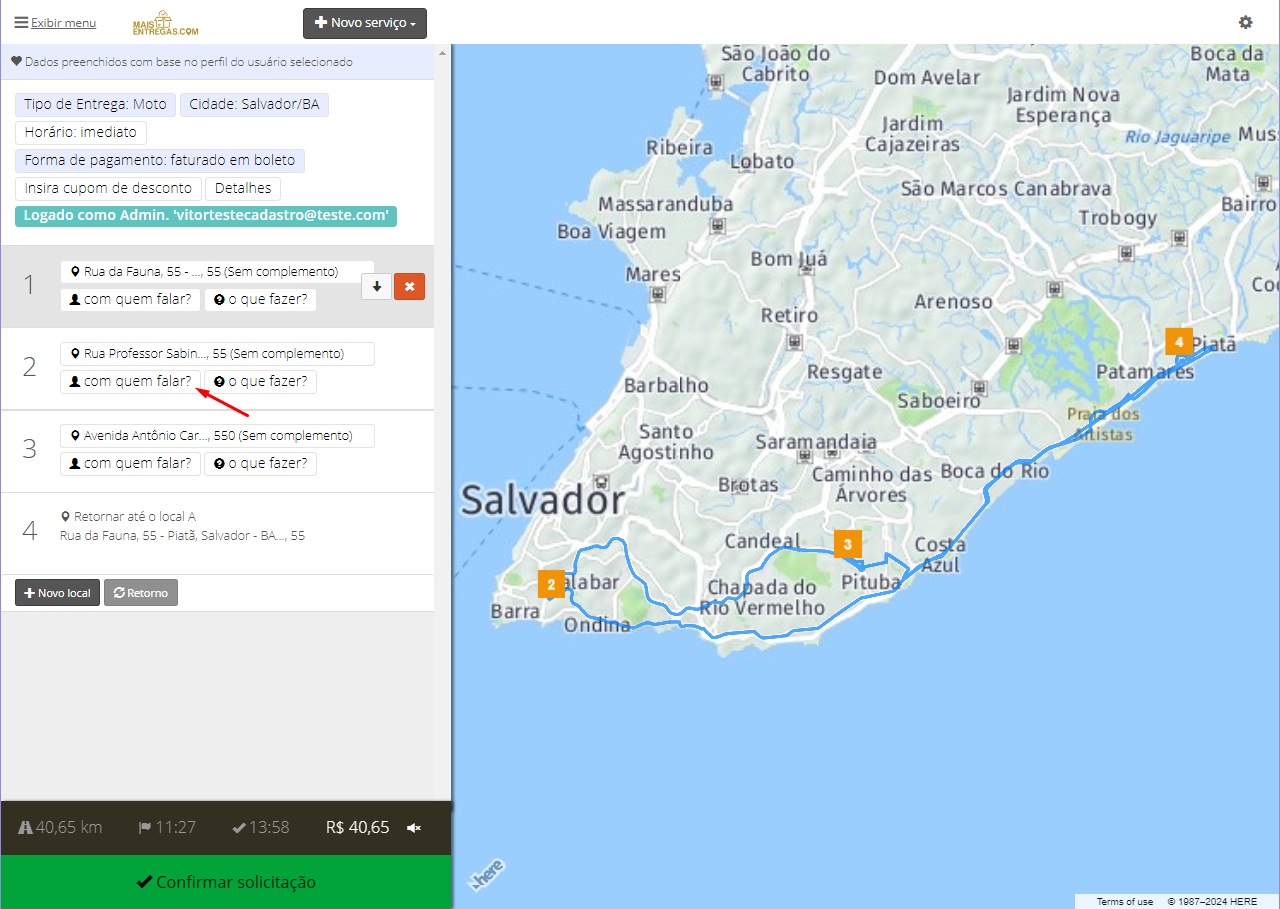Viewport: 1280px width, 909px height.
Task: Open the Novo serviço dropdown
Action: 365,23
